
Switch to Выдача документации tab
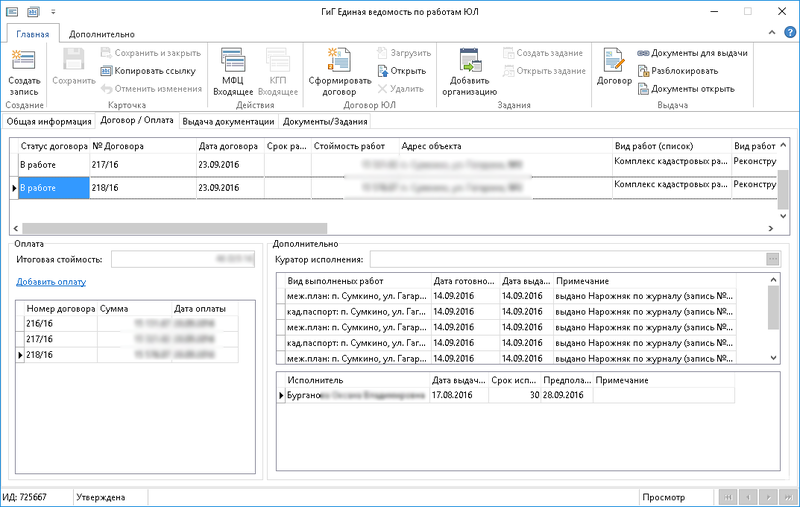[x=228, y=122]
